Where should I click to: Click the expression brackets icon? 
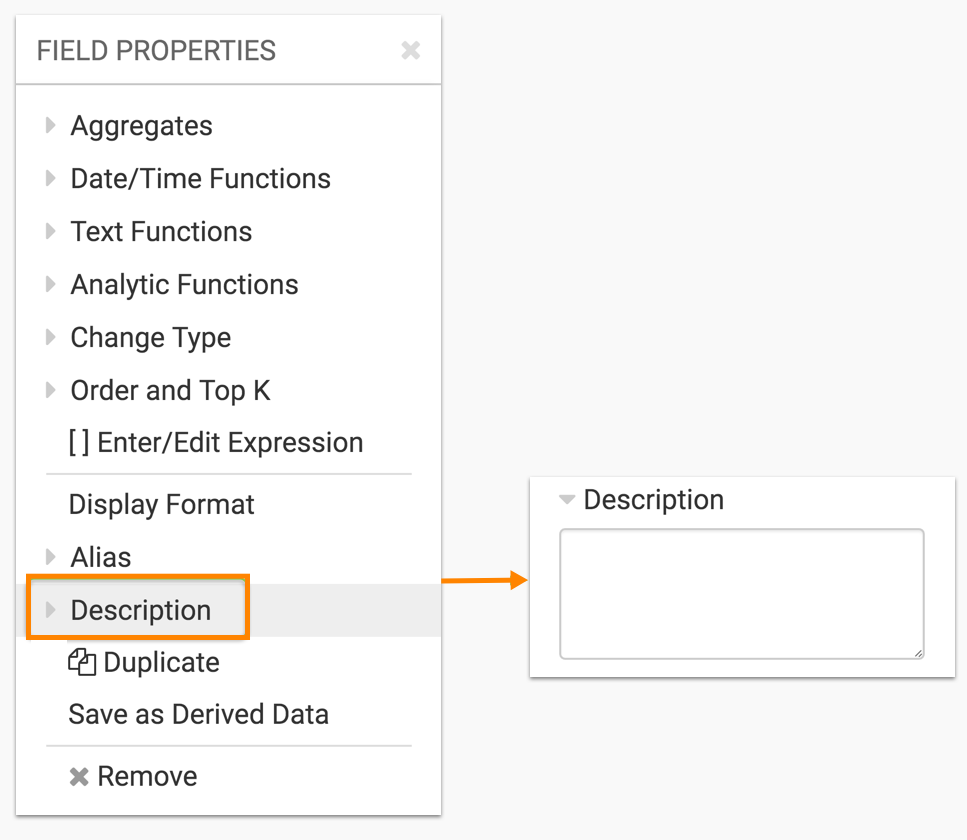[x=79, y=443]
